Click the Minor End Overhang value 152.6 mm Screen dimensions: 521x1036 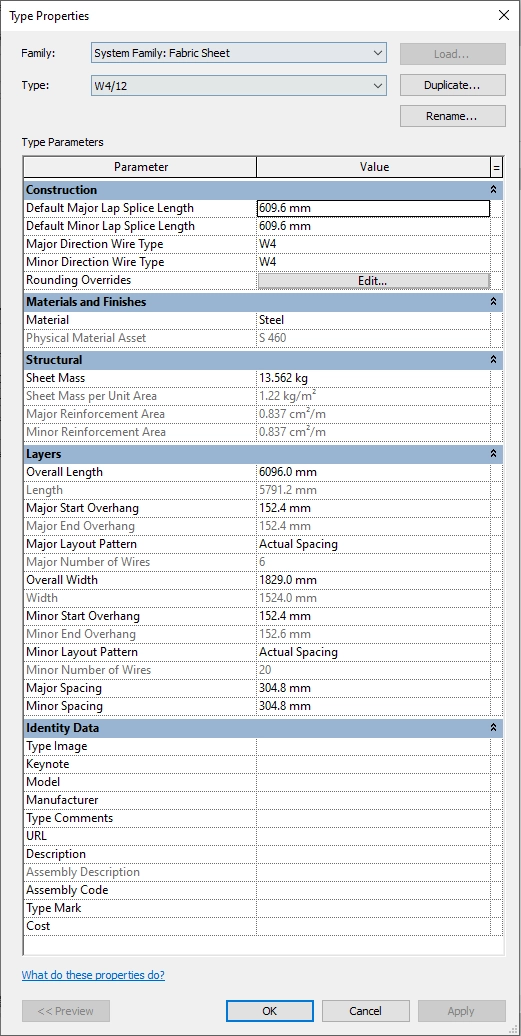(373, 634)
